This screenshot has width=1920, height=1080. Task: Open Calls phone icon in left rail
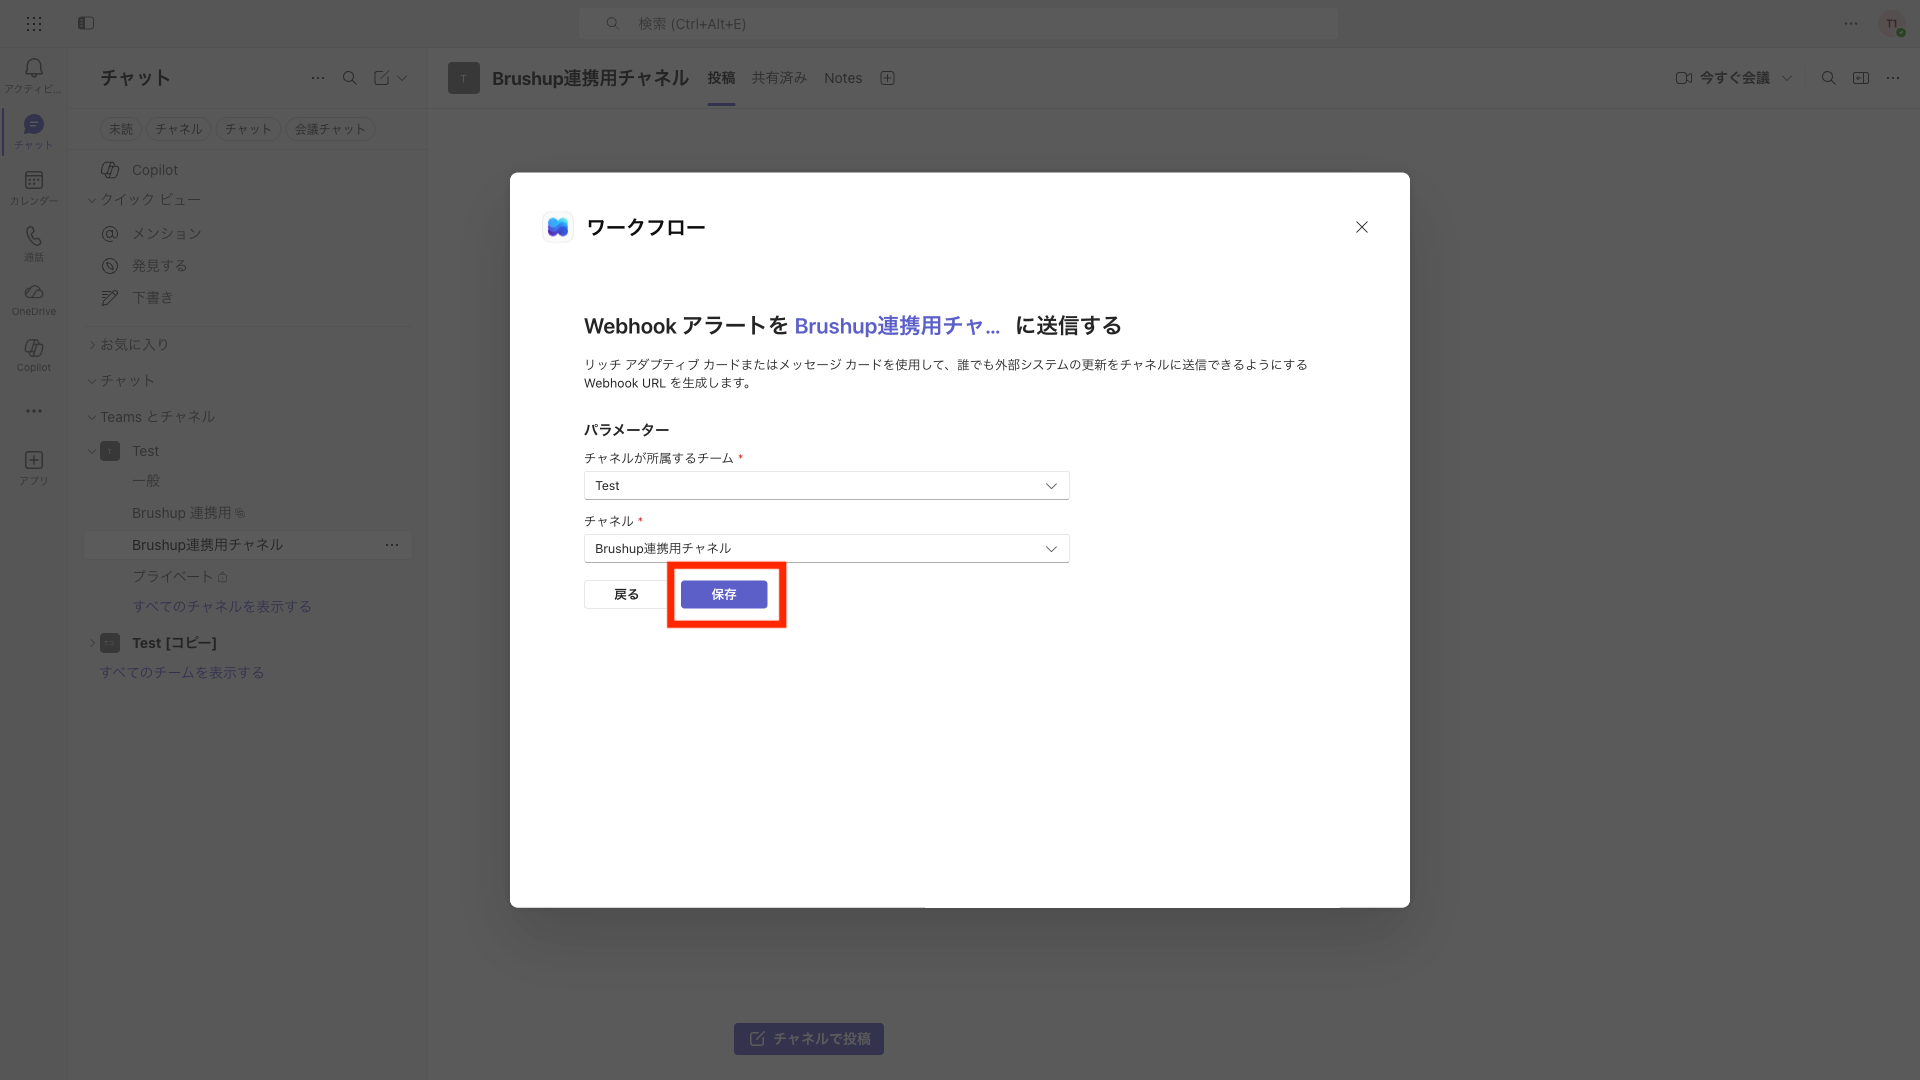pyautogui.click(x=34, y=243)
